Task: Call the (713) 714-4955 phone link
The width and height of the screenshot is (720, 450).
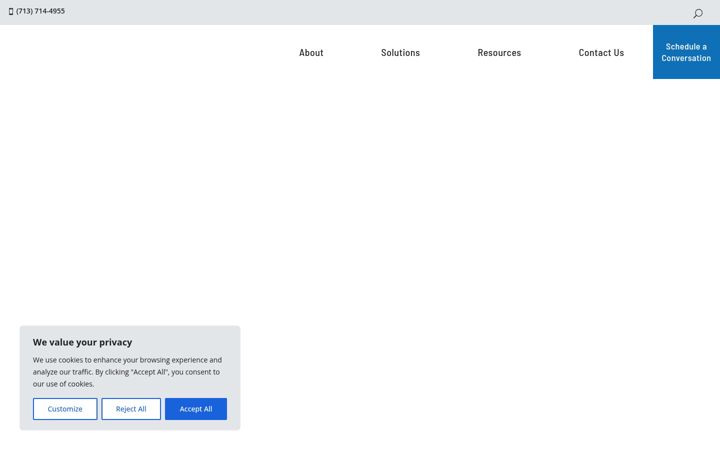Action: click(40, 11)
